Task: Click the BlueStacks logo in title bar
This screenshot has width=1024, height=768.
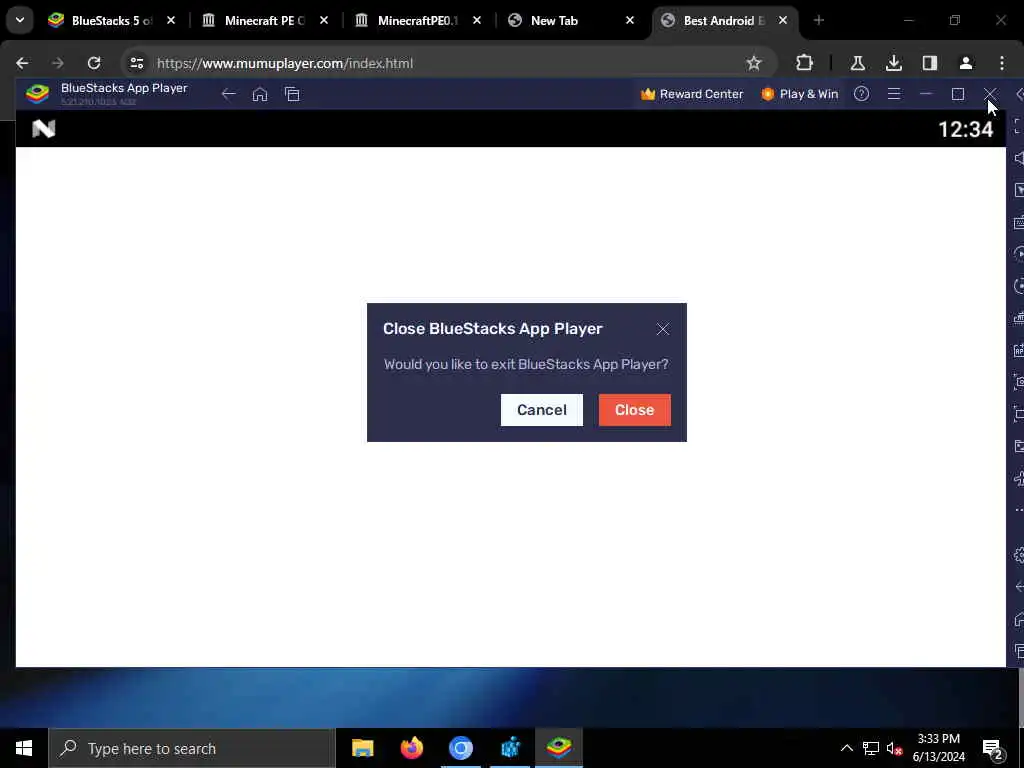Action: point(37,93)
